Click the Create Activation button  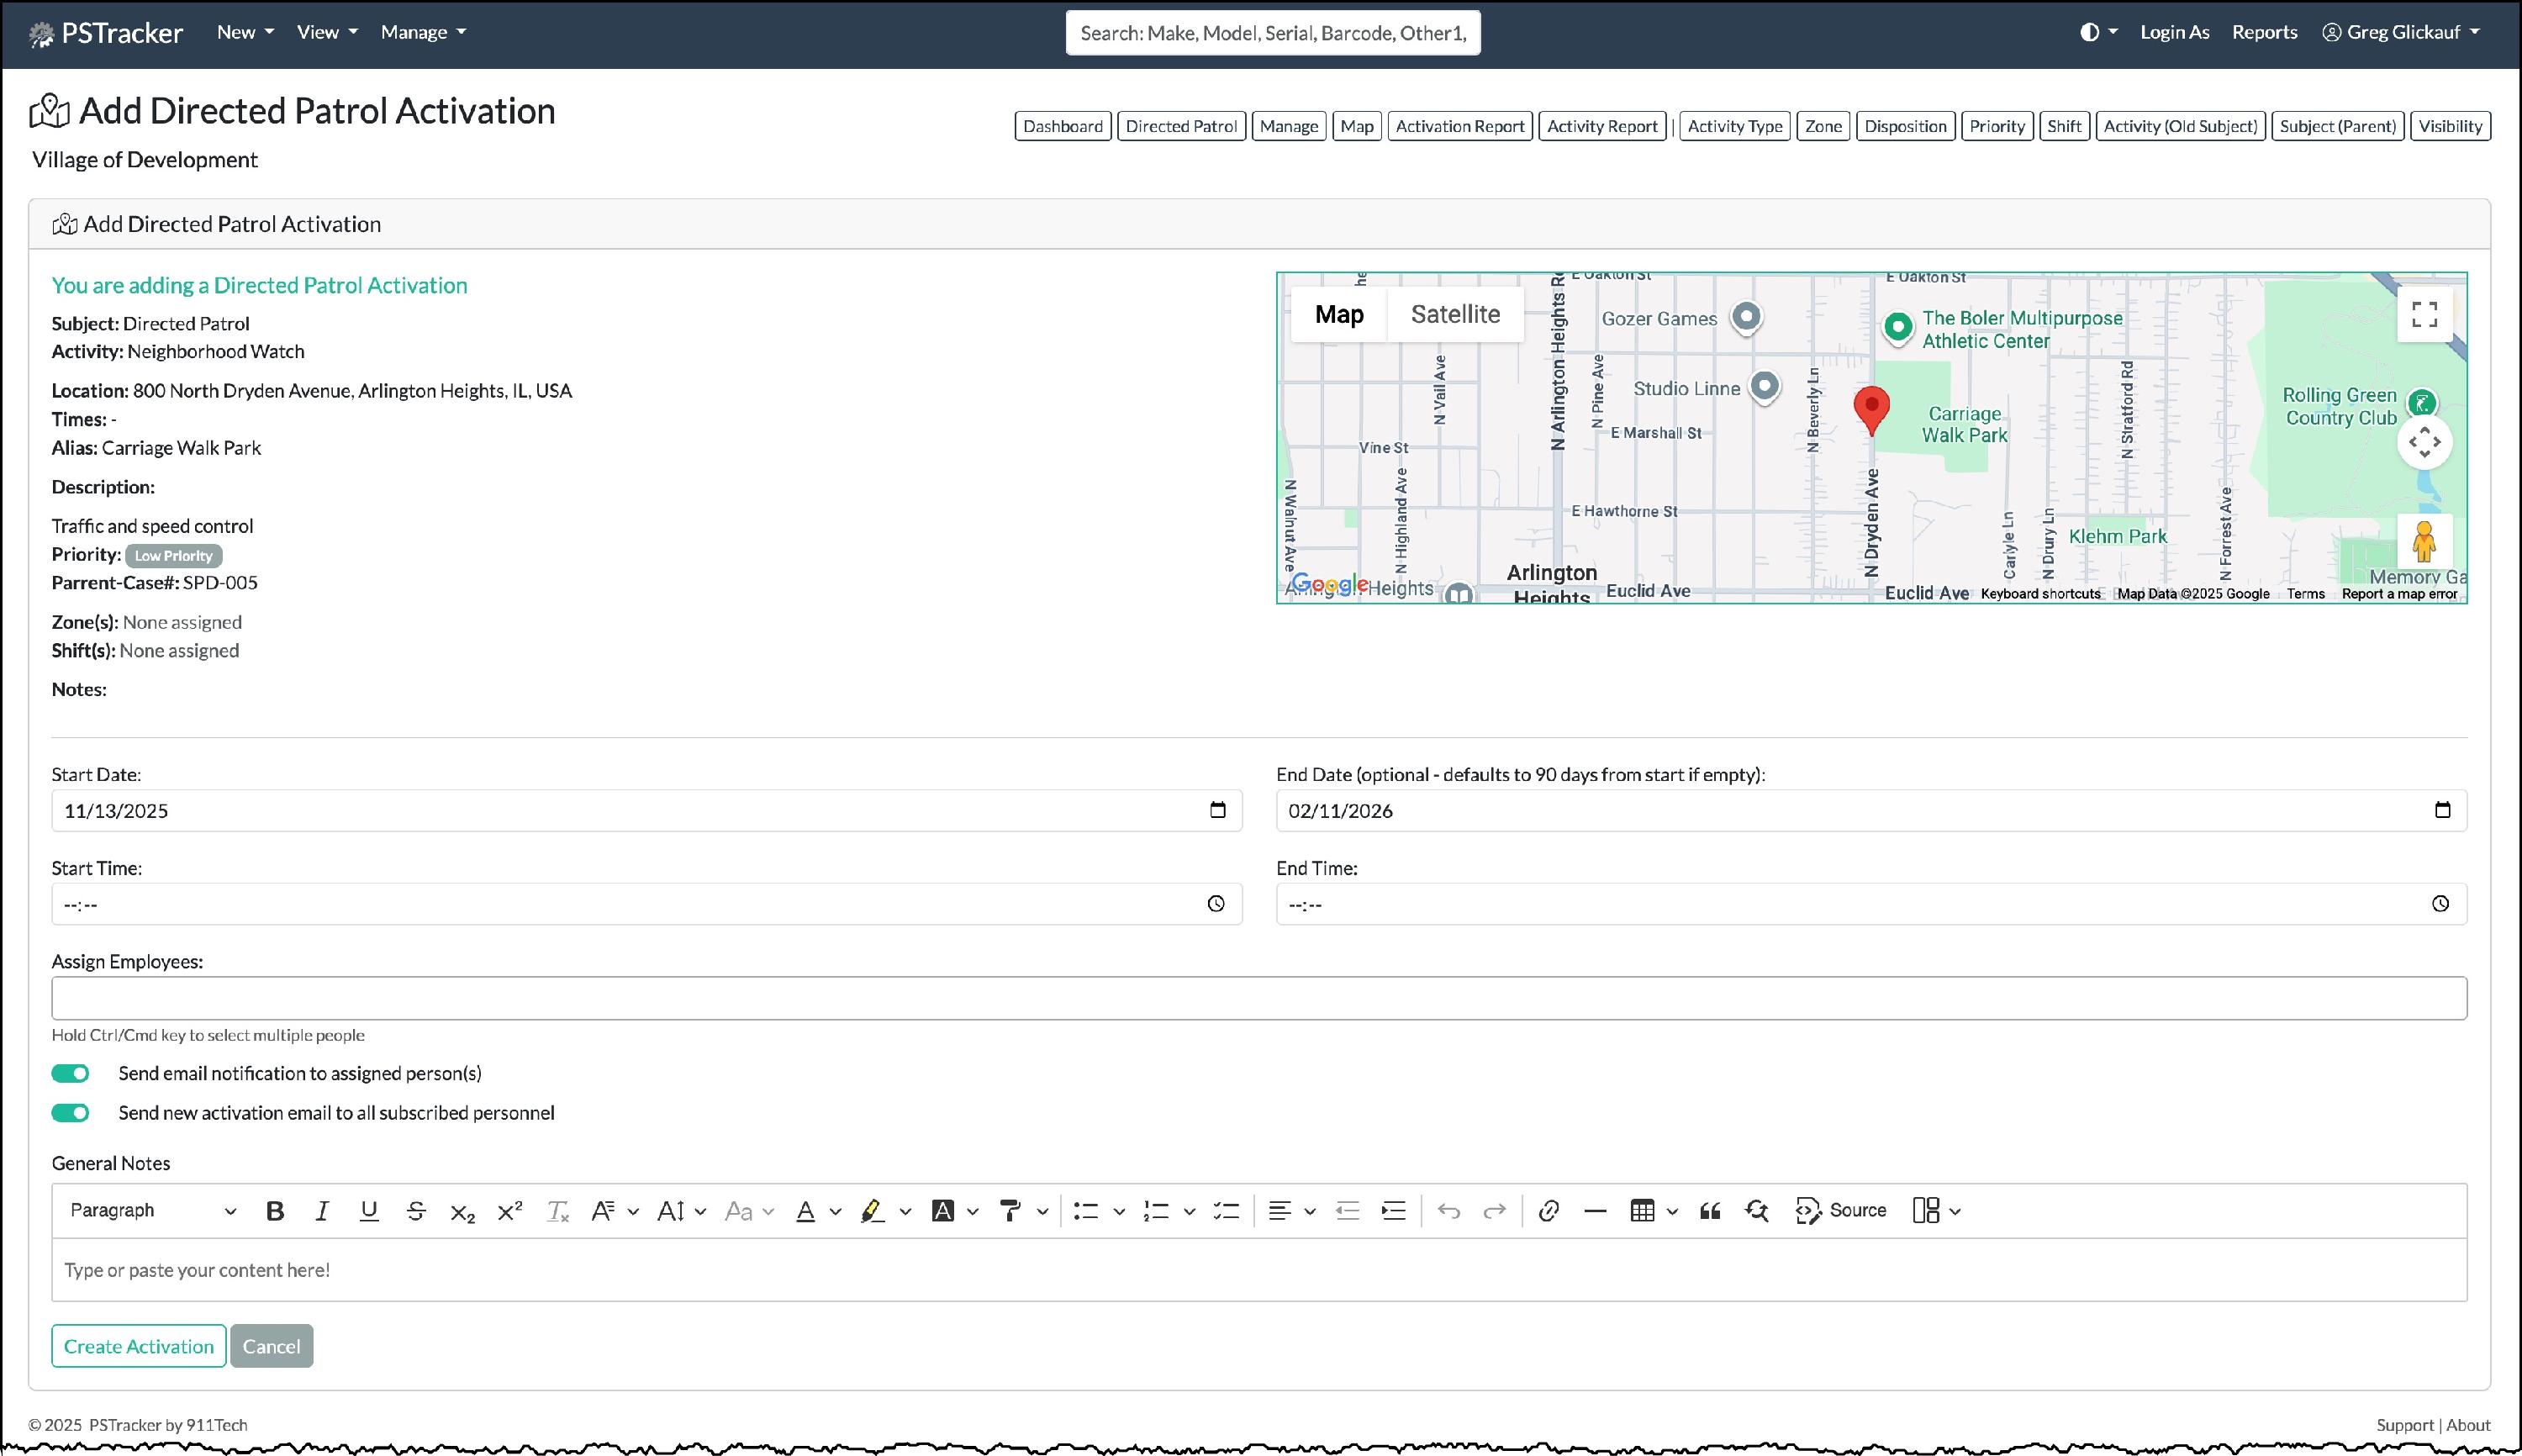tap(138, 1346)
